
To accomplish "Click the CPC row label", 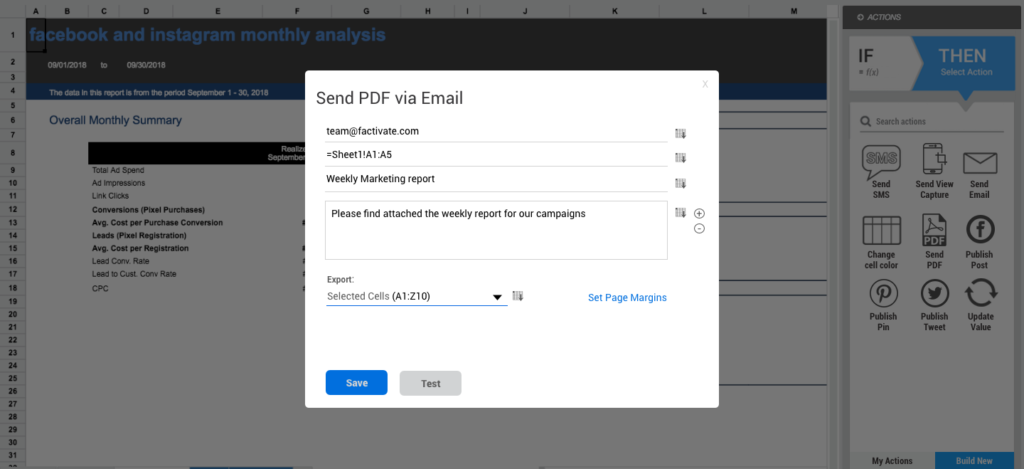I will pyautogui.click(x=100, y=289).
